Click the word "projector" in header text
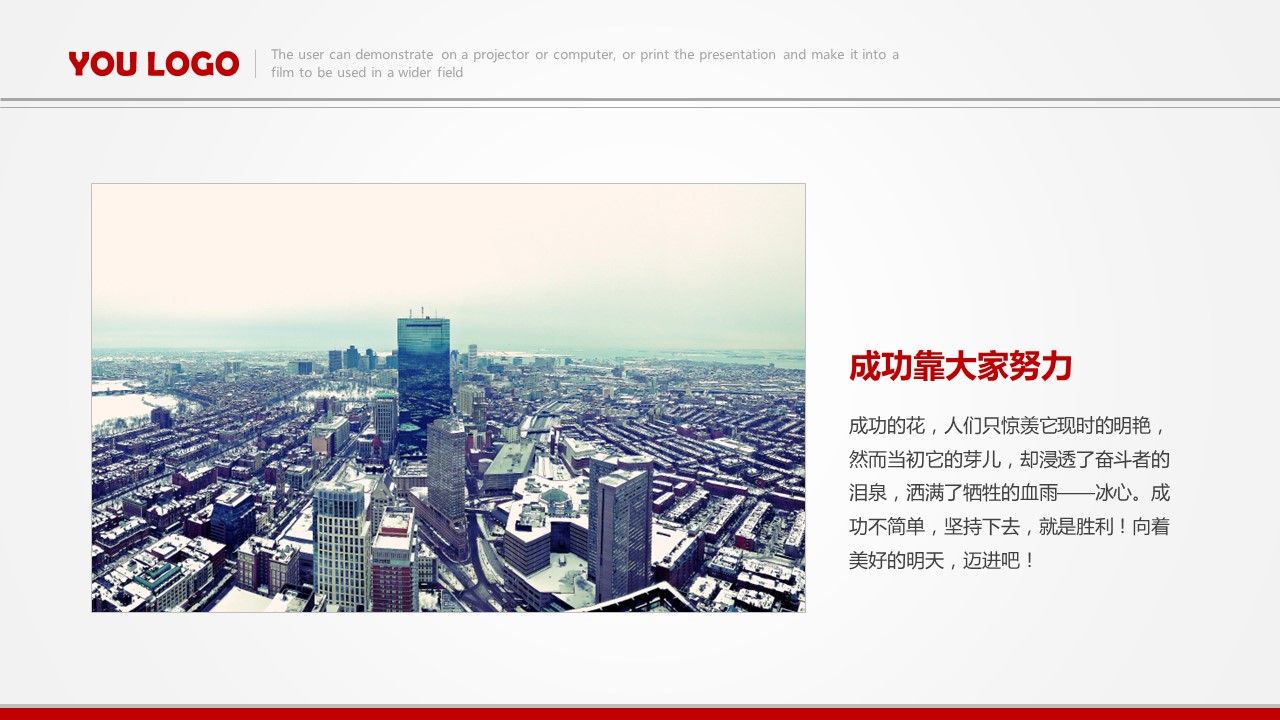The image size is (1280, 720). click(x=501, y=55)
